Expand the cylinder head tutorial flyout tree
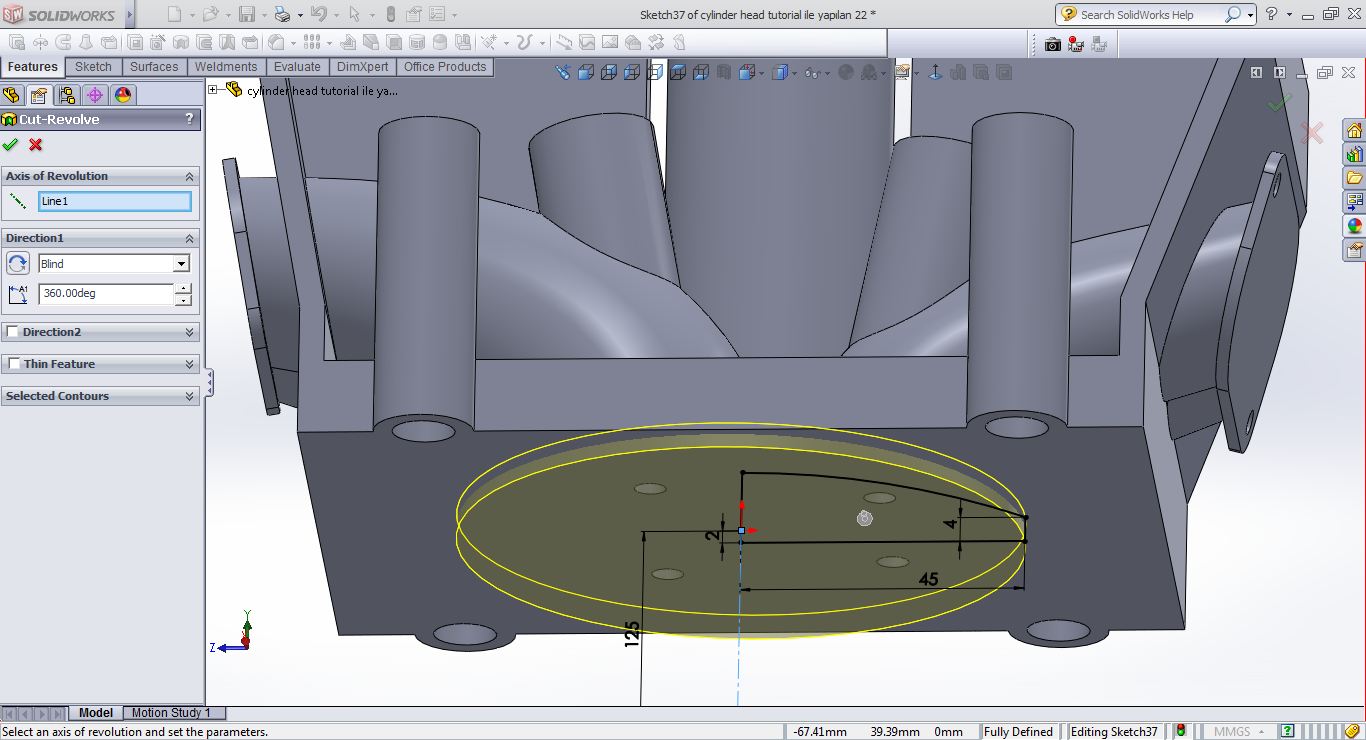 tap(213, 90)
